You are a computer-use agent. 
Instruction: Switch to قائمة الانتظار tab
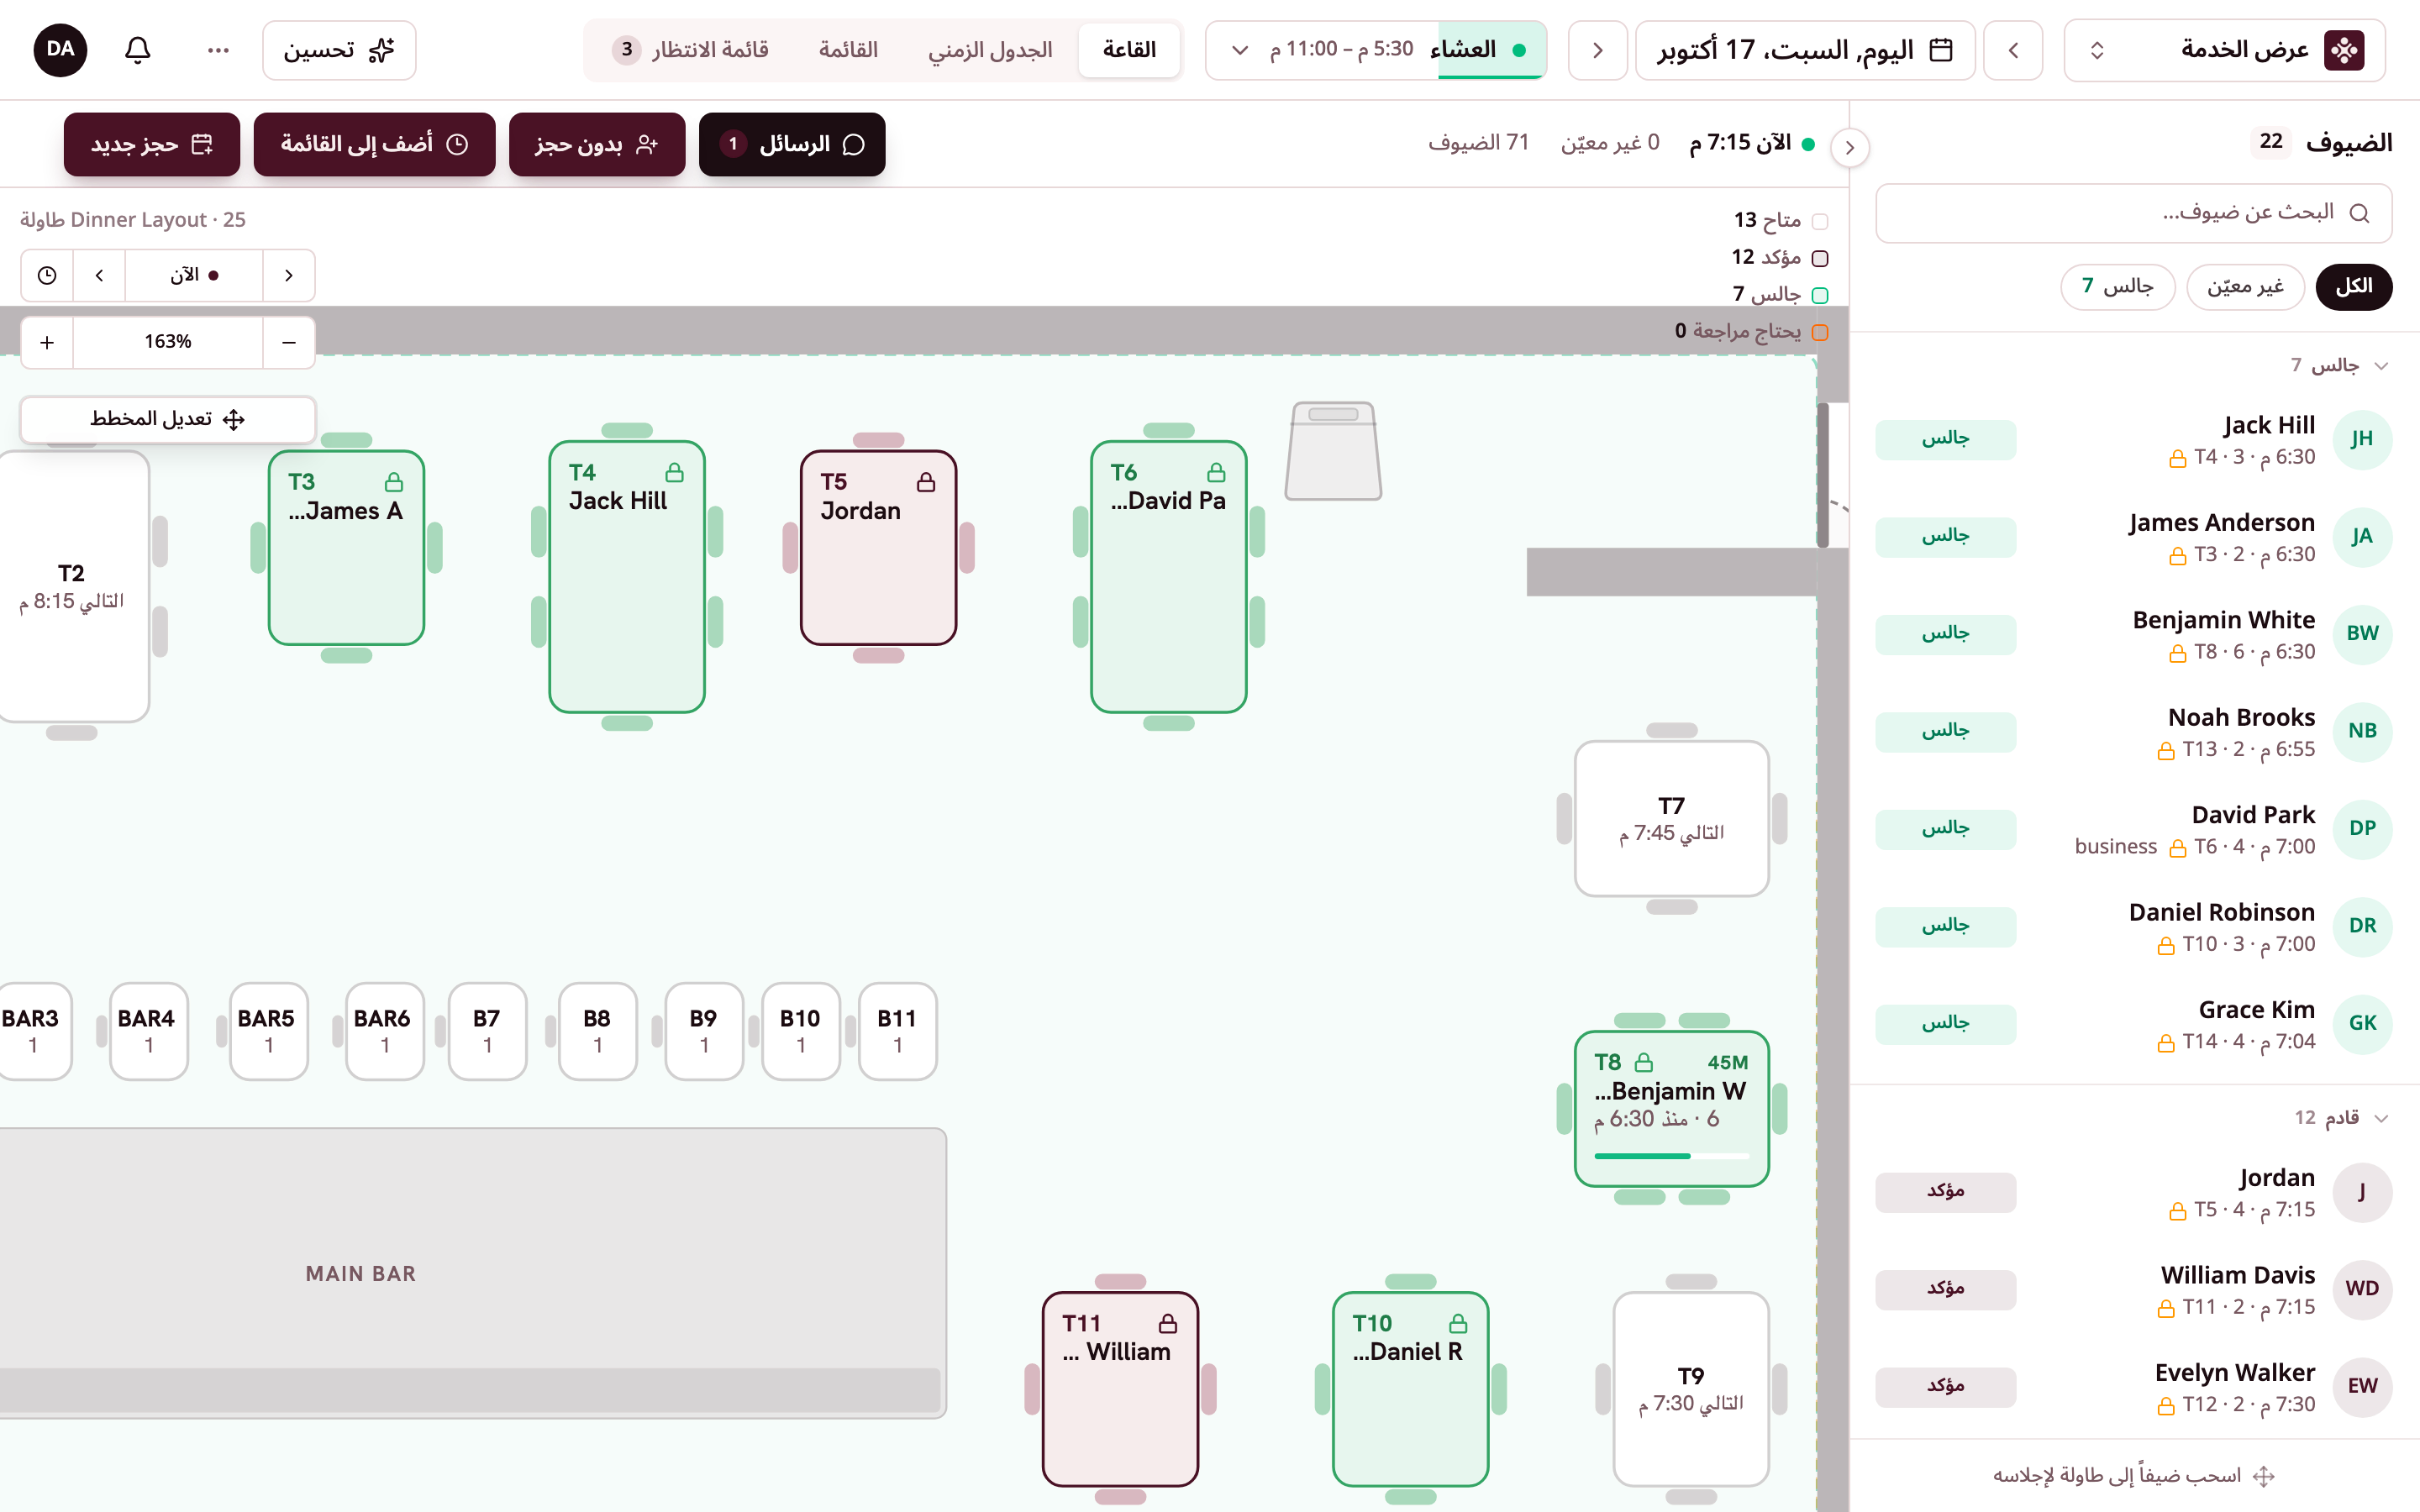coord(690,50)
